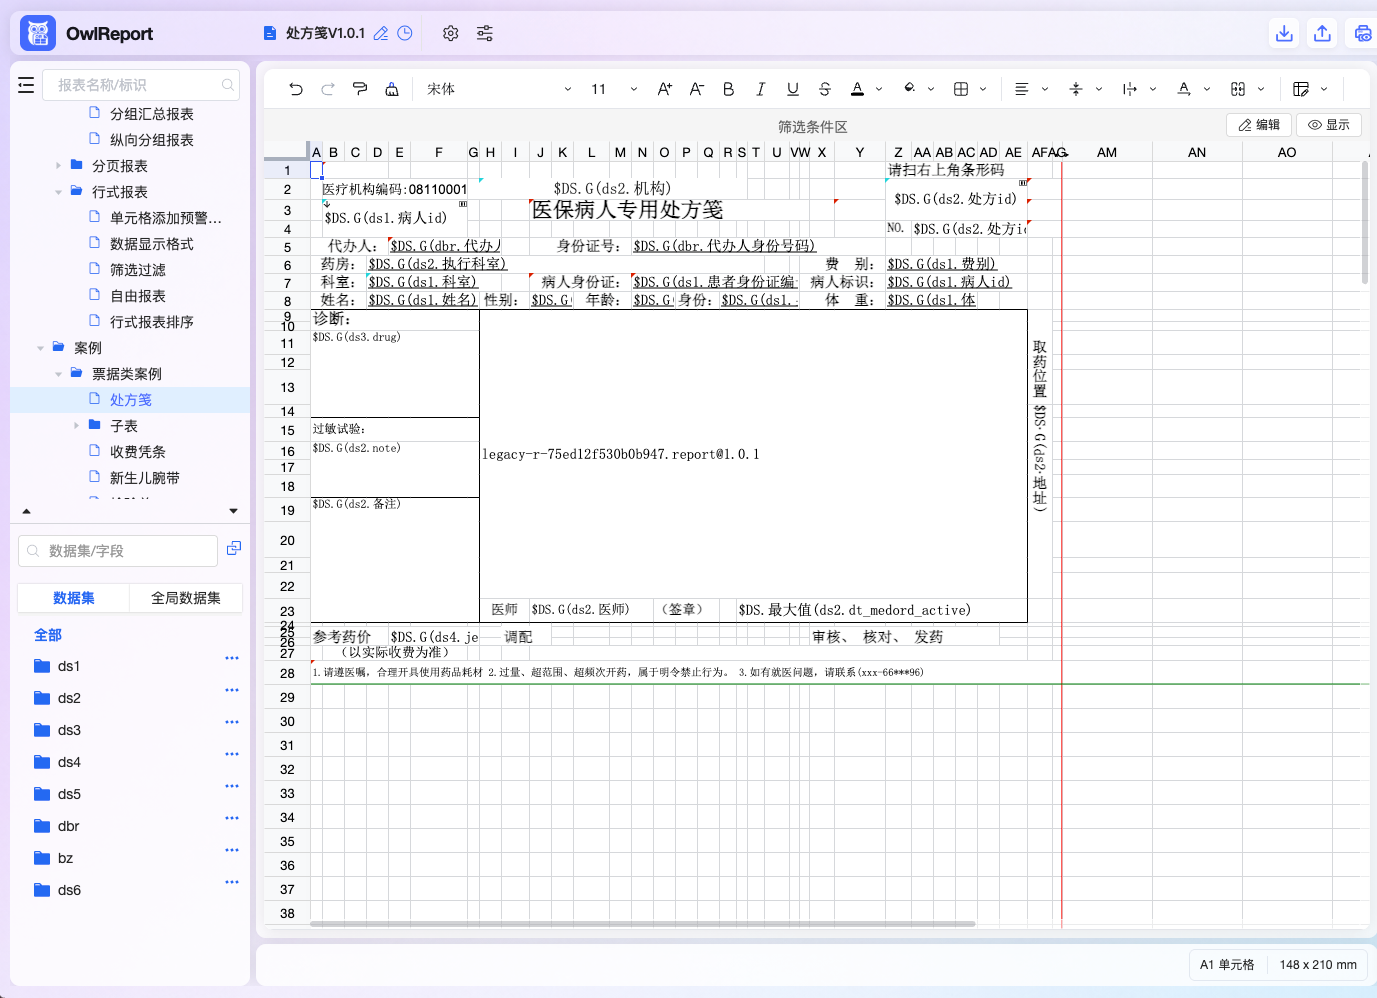Toggle strikethrough formatting
Screen dimensions: 1377x998
click(x=825, y=89)
